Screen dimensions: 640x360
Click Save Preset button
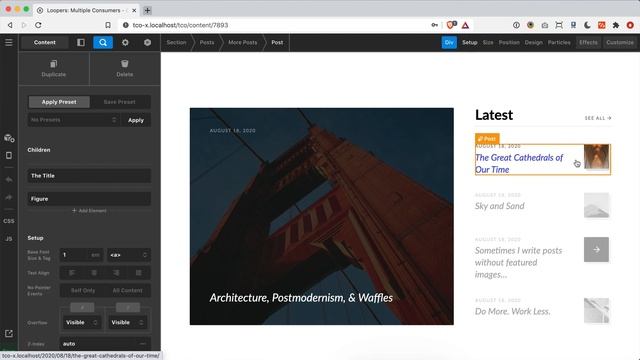(x=120, y=102)
